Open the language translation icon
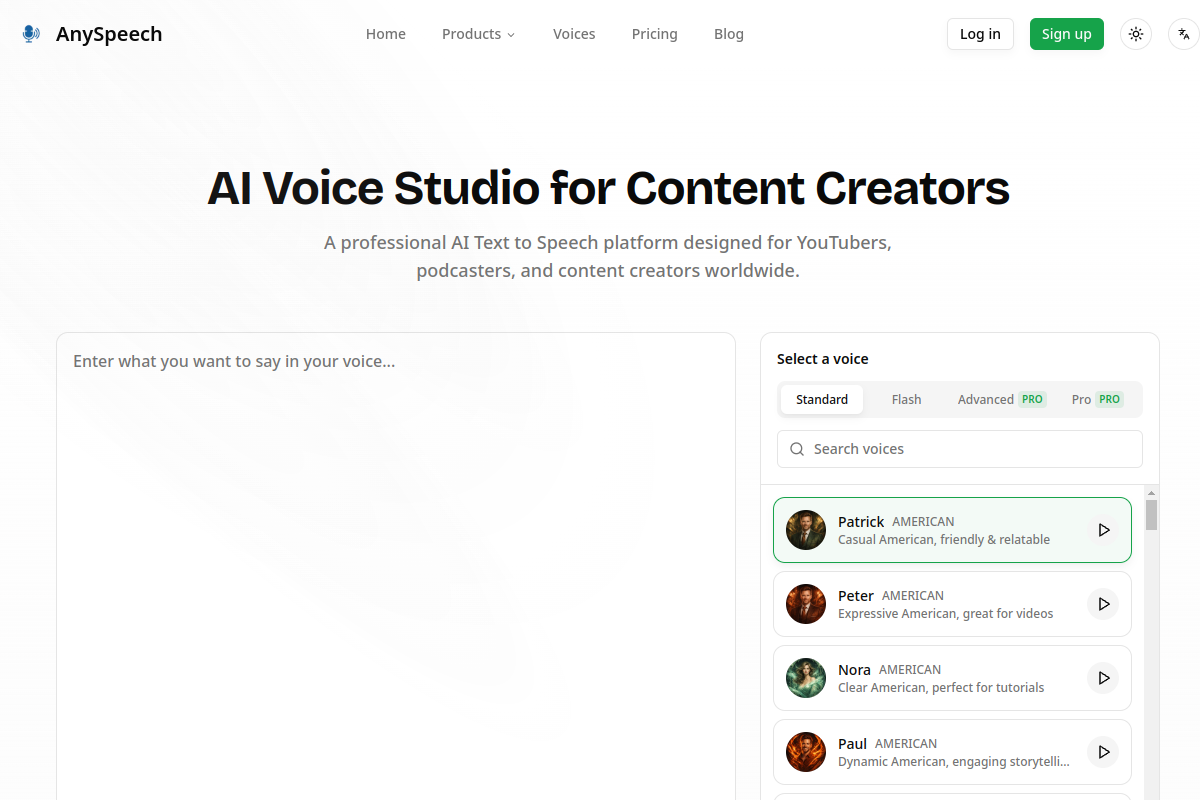The height and width of the screenshot is (800, 1200). coord(1184,34)
